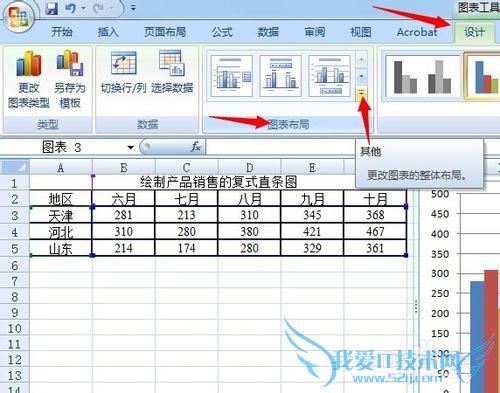Image resolution: width=500 pixels, height=393 pixels.
Task: Click the fx insert function button
Action: [x=196, y=146]
